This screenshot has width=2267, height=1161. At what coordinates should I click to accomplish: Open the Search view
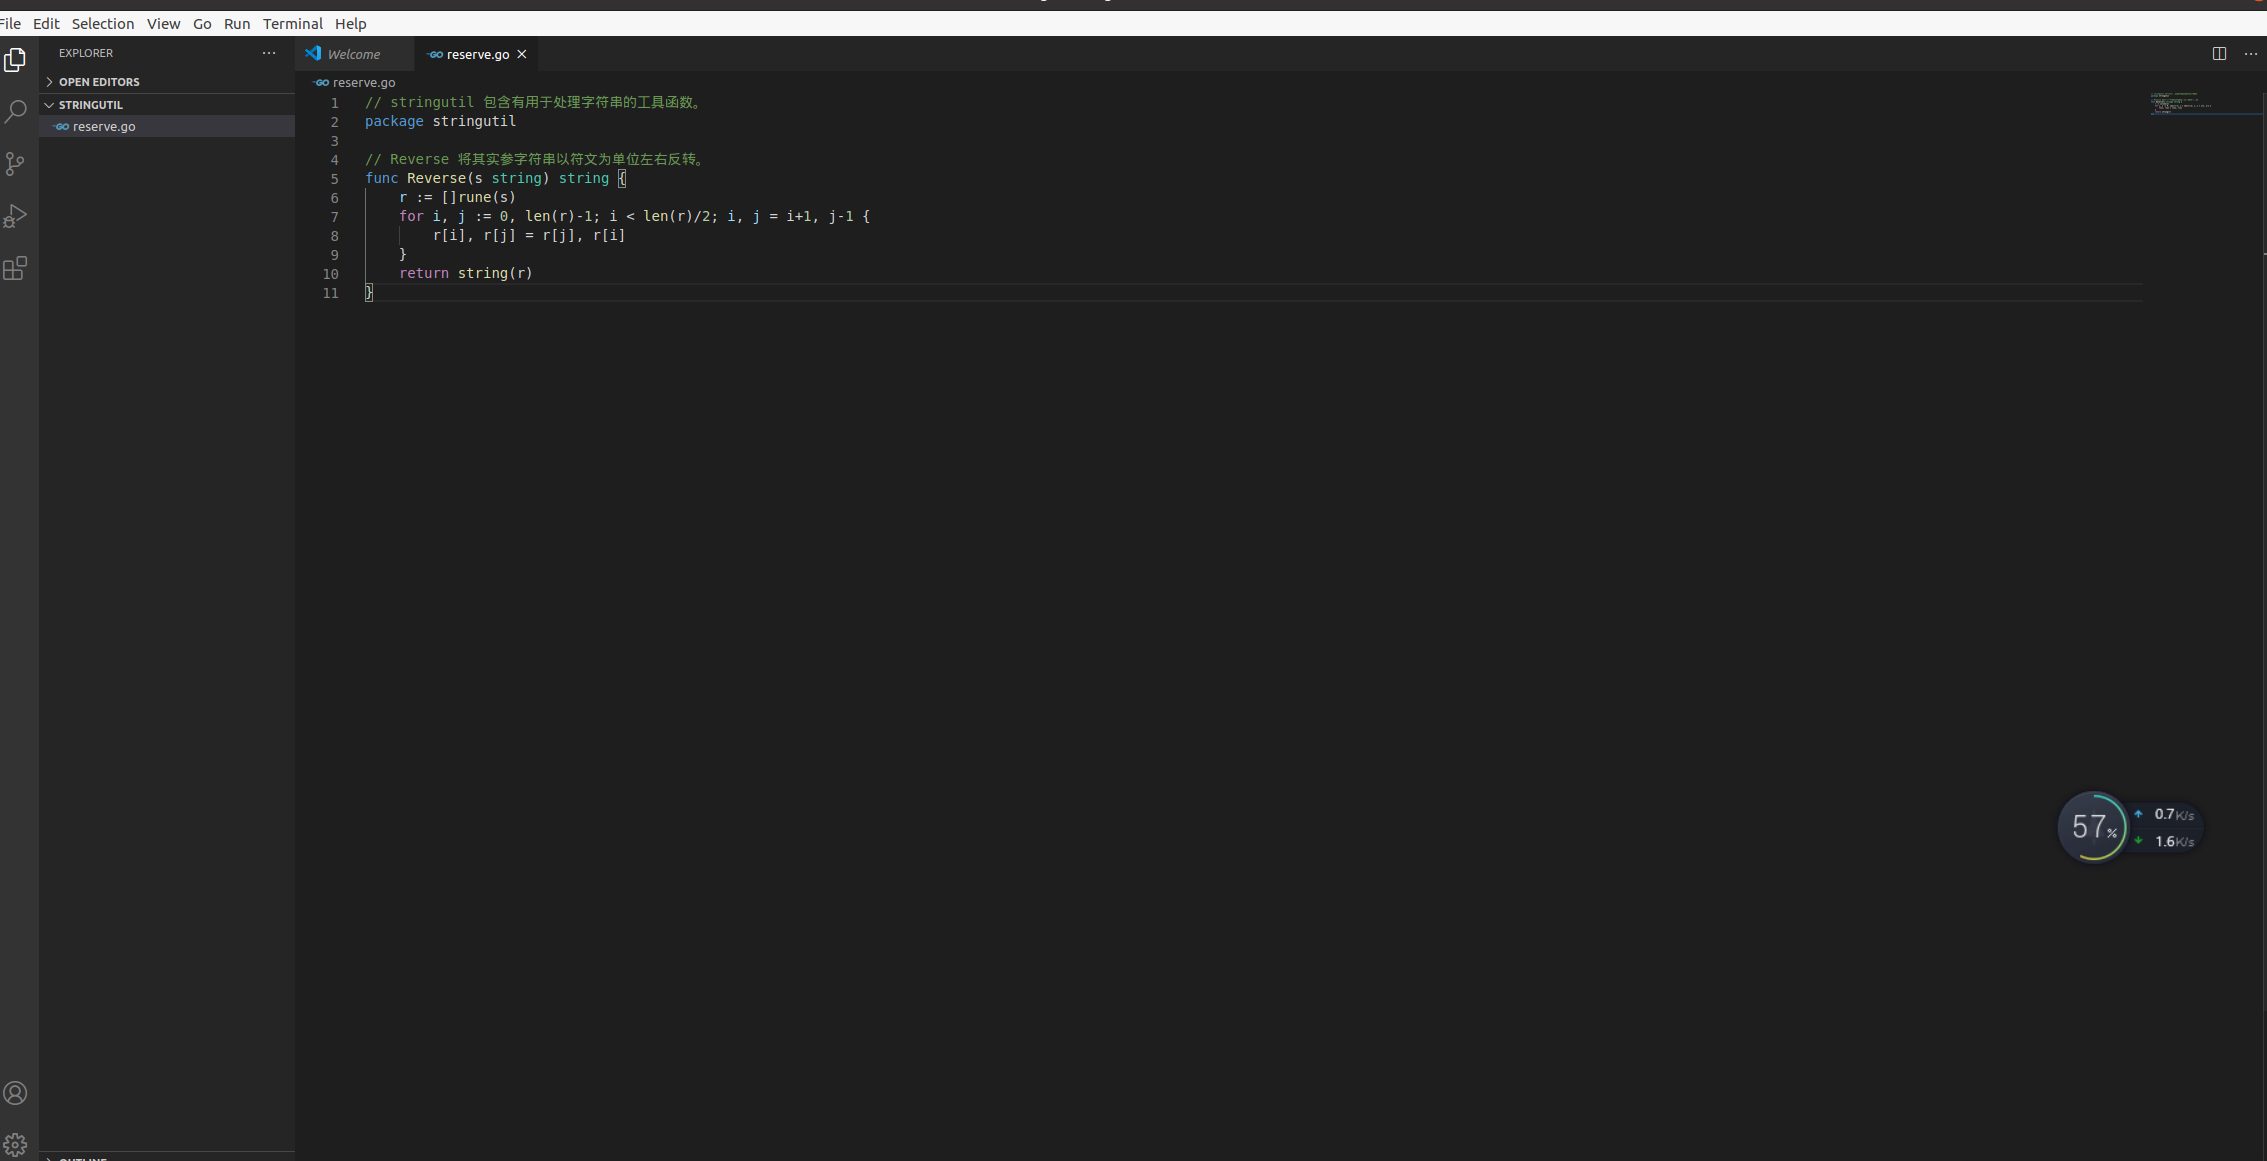point(15,112)
